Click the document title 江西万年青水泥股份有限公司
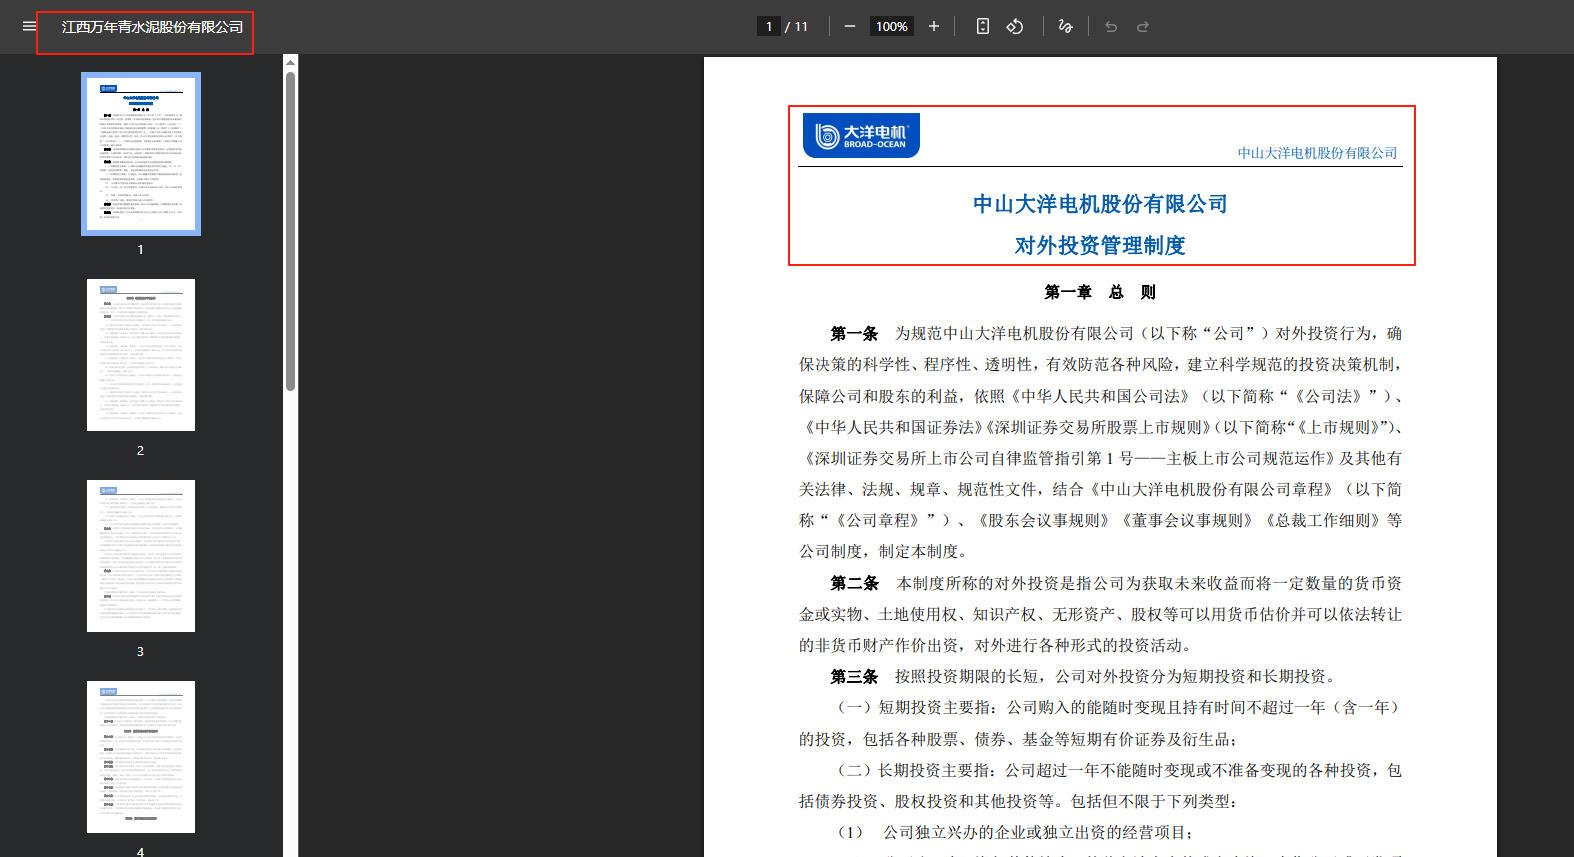The width and height of the screenshot is (1574, 857). pyautogui.click(x=152, y=27)
